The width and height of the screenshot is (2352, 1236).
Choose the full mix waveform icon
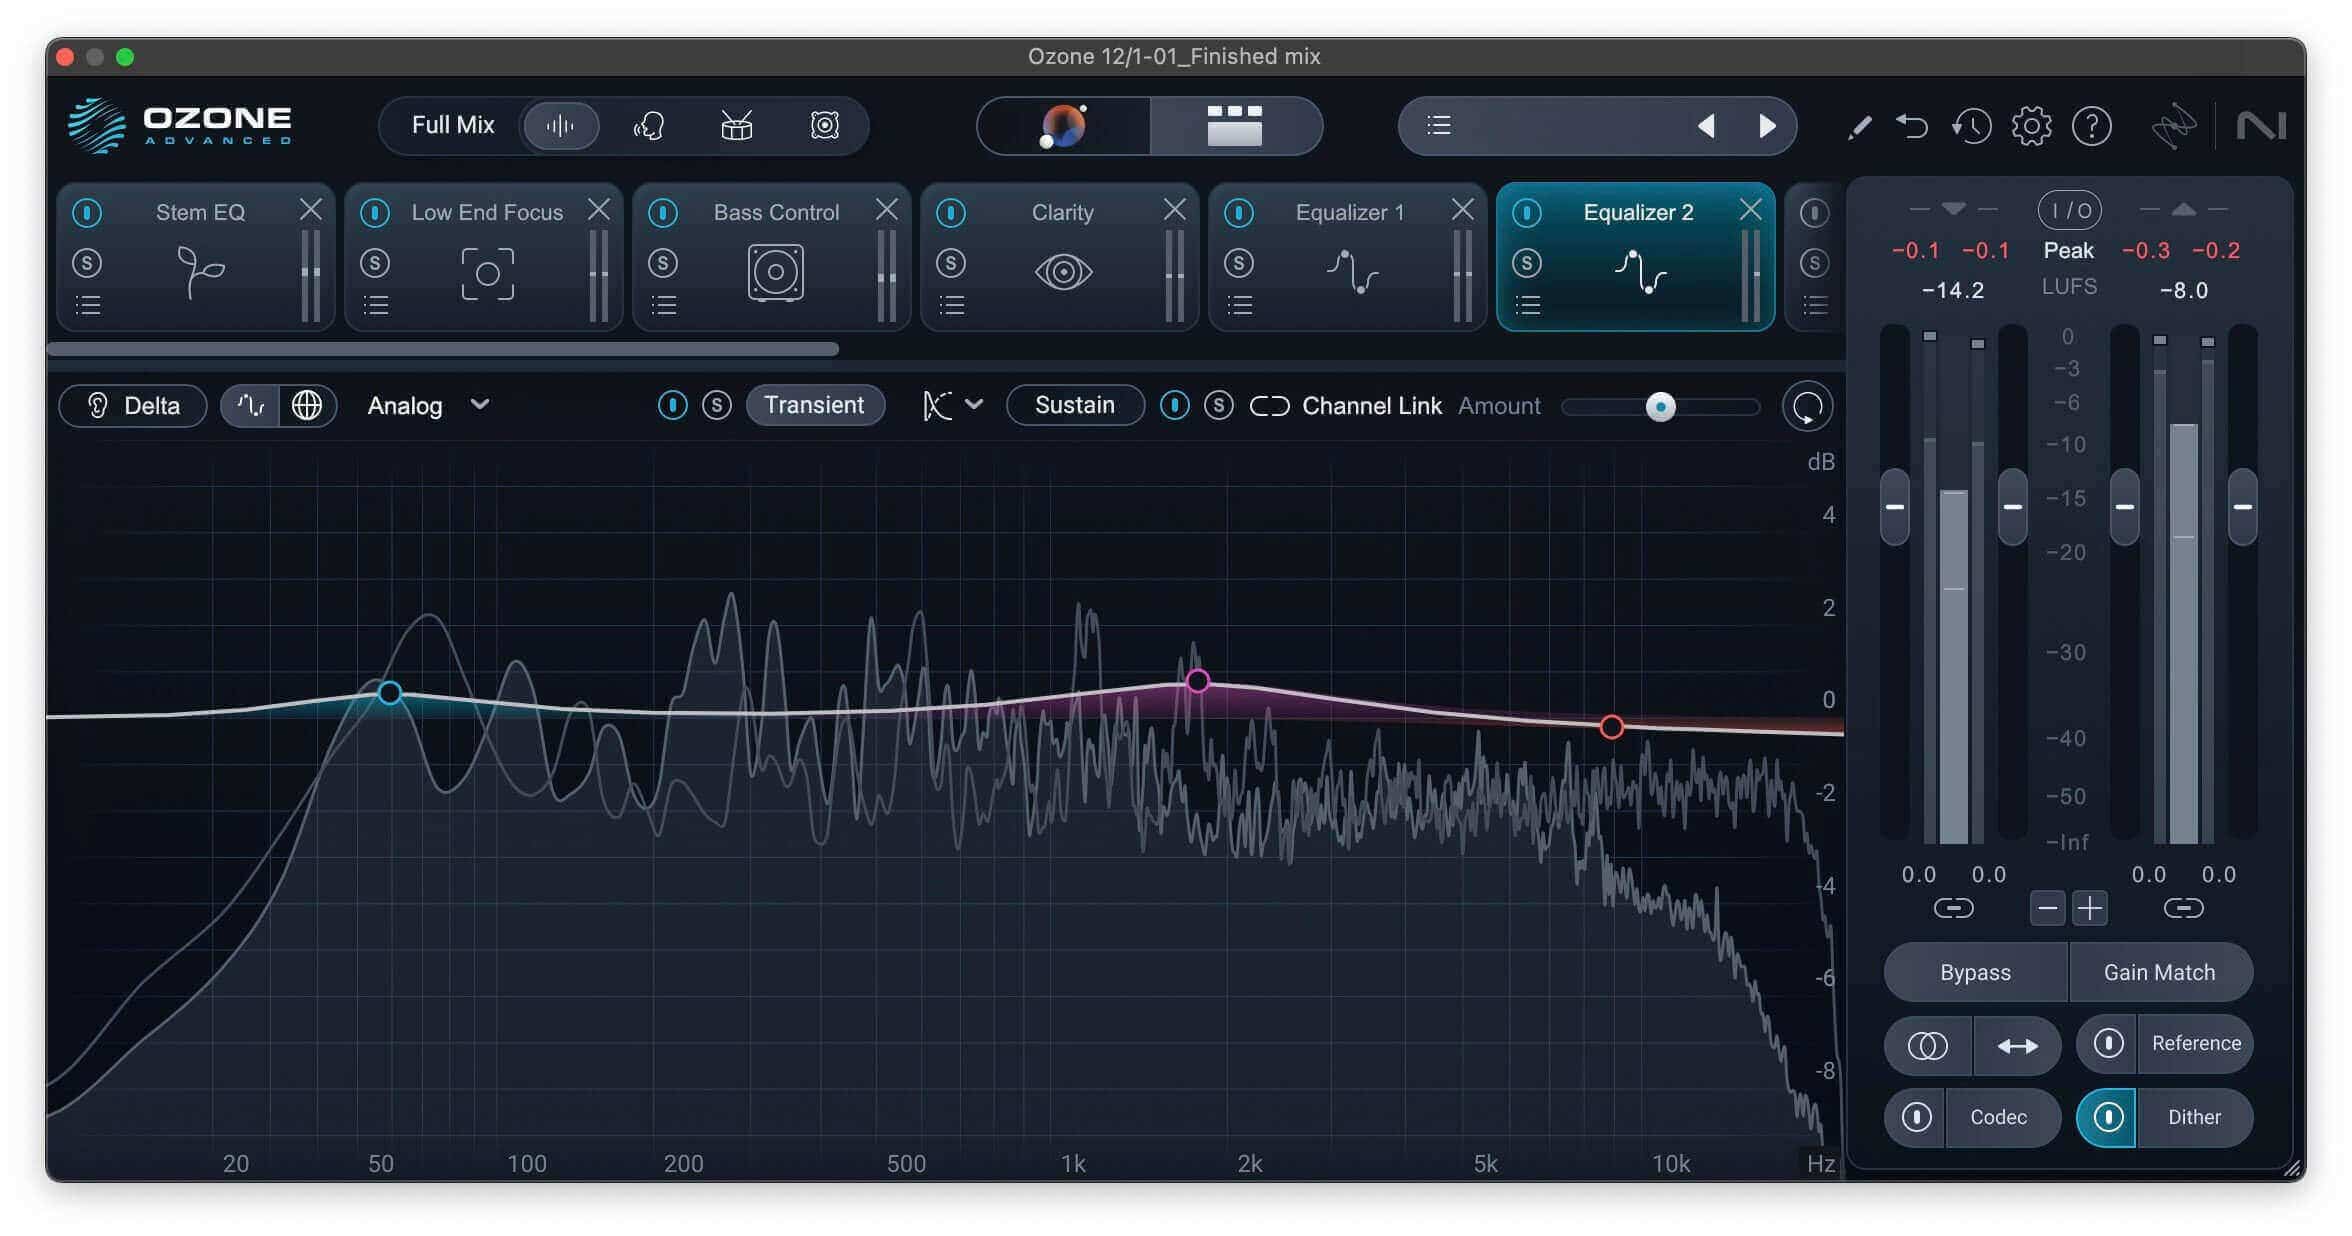561,126
